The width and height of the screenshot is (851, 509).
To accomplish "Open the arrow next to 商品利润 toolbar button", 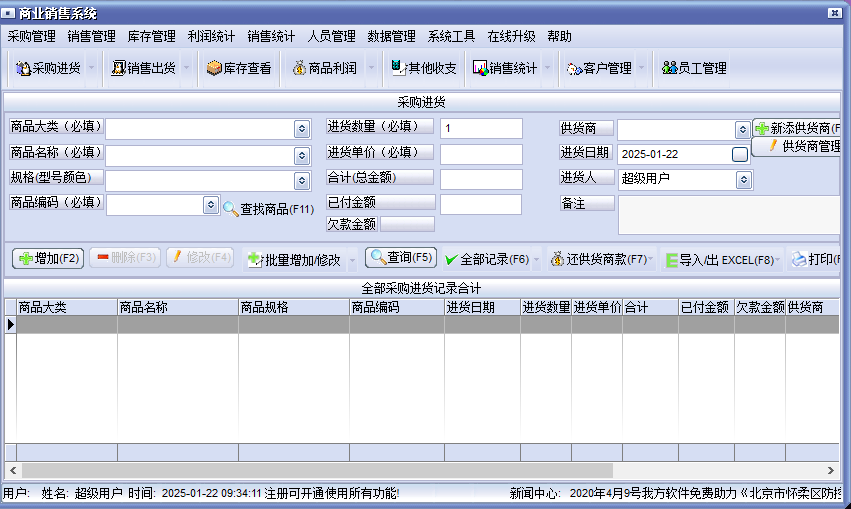I will point(371,68).
